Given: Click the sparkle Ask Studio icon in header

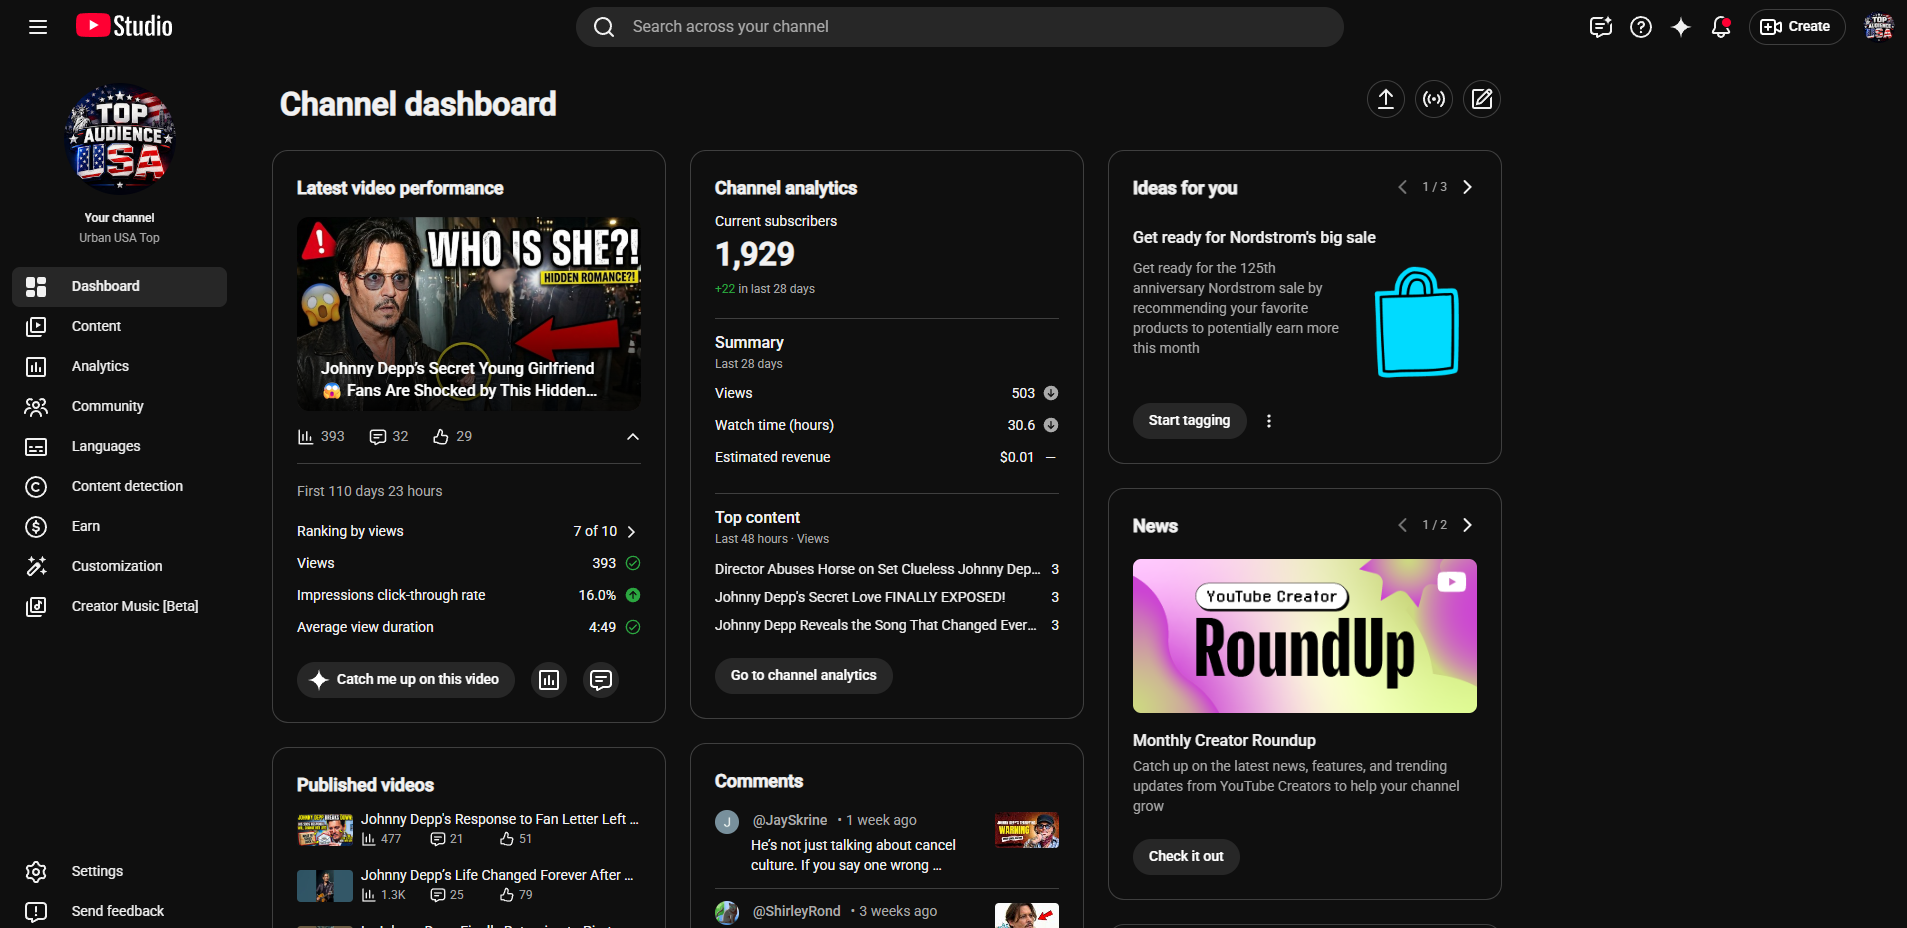Looking at the screenshot, I should click(x=1681, y=27).
